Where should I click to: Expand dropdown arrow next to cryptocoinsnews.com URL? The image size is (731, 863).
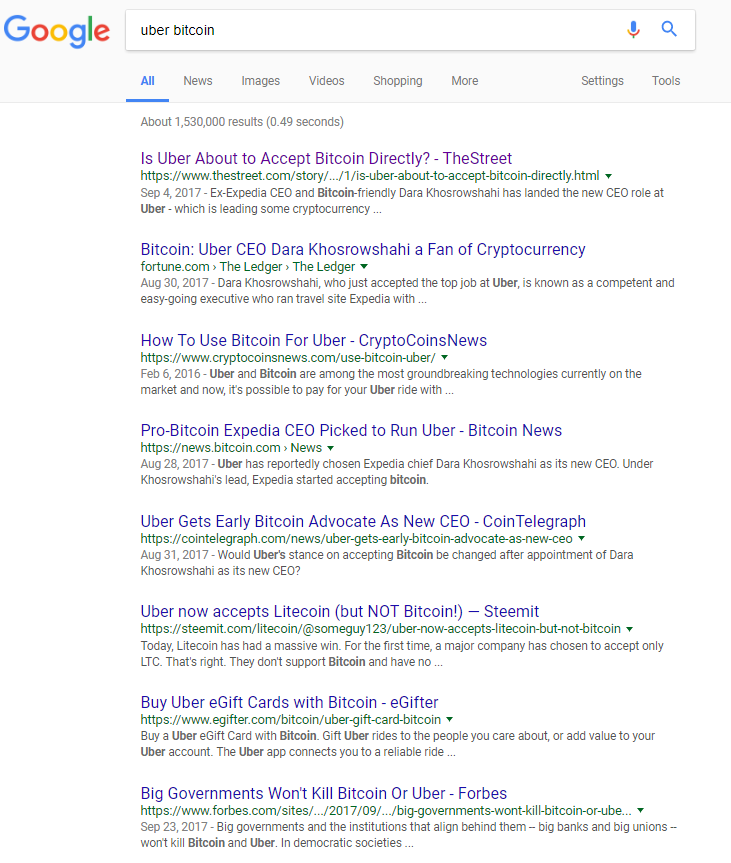444,358
